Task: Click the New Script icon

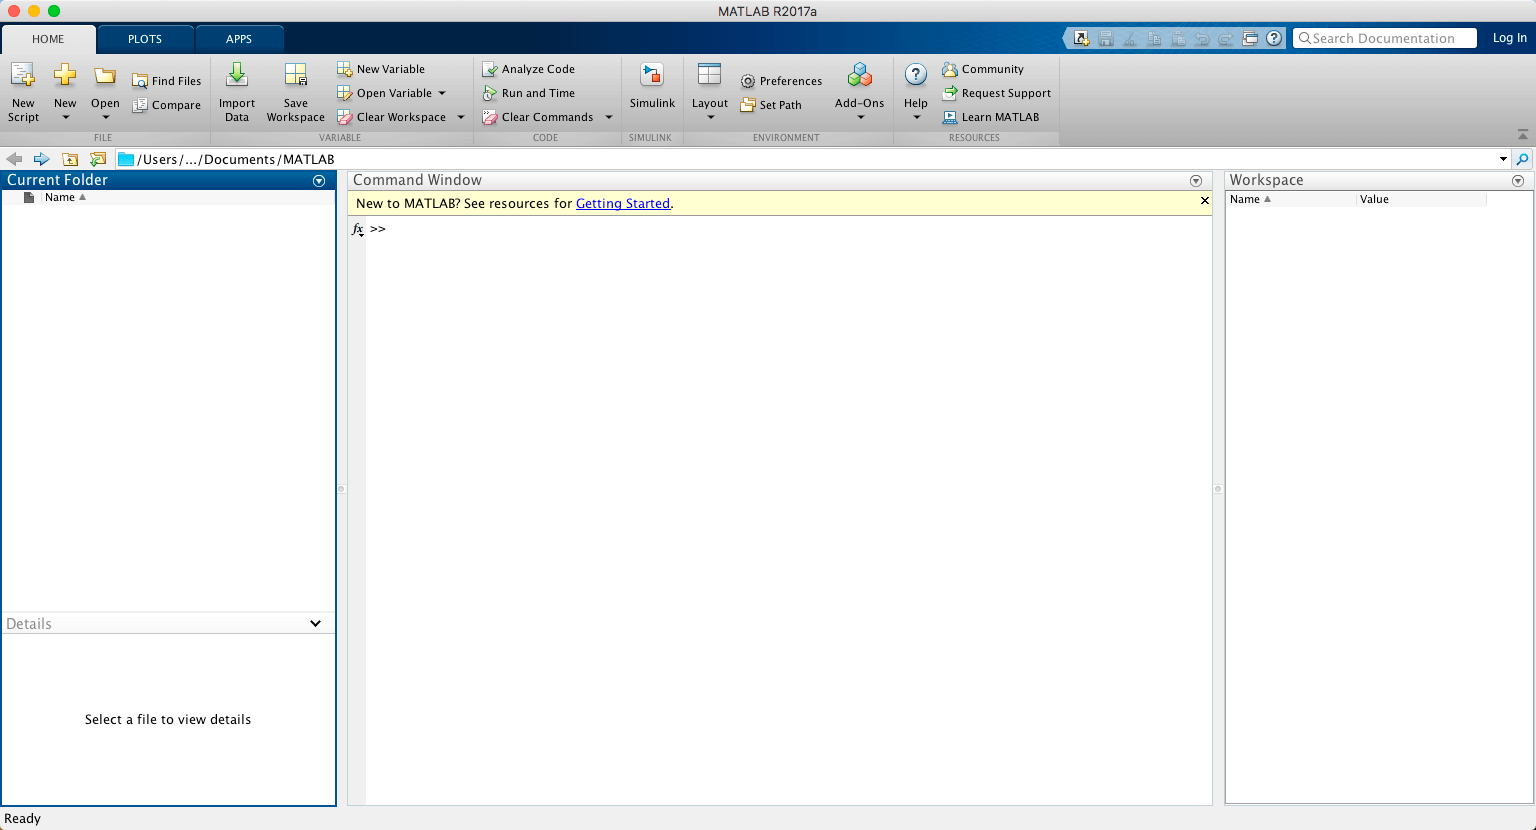Action: [23, 76]
